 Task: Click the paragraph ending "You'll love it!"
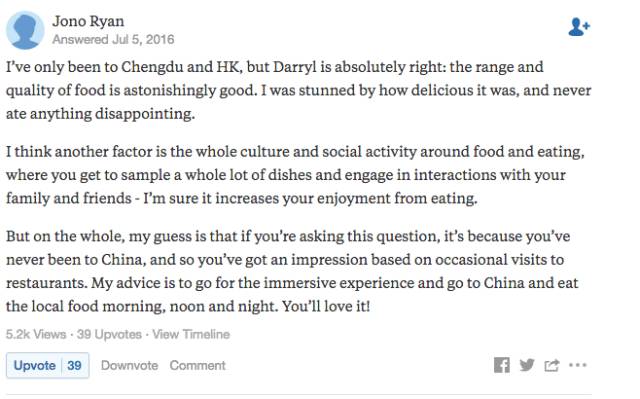[292, 271]
